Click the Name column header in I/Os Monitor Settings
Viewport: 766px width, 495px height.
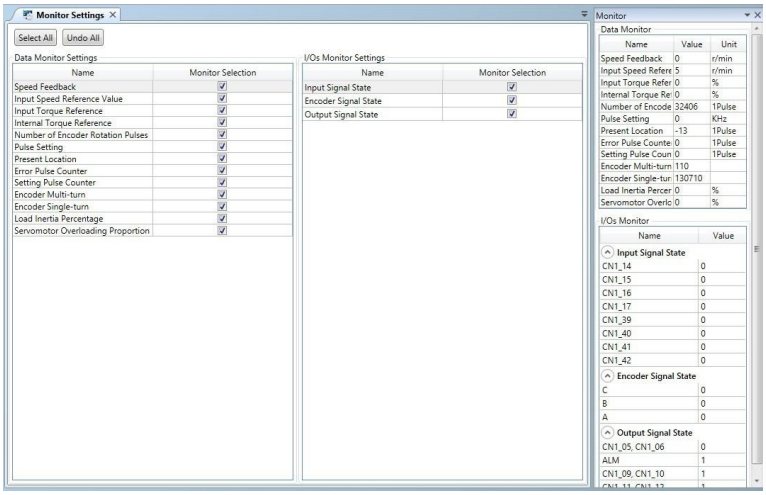coord(372,72)
